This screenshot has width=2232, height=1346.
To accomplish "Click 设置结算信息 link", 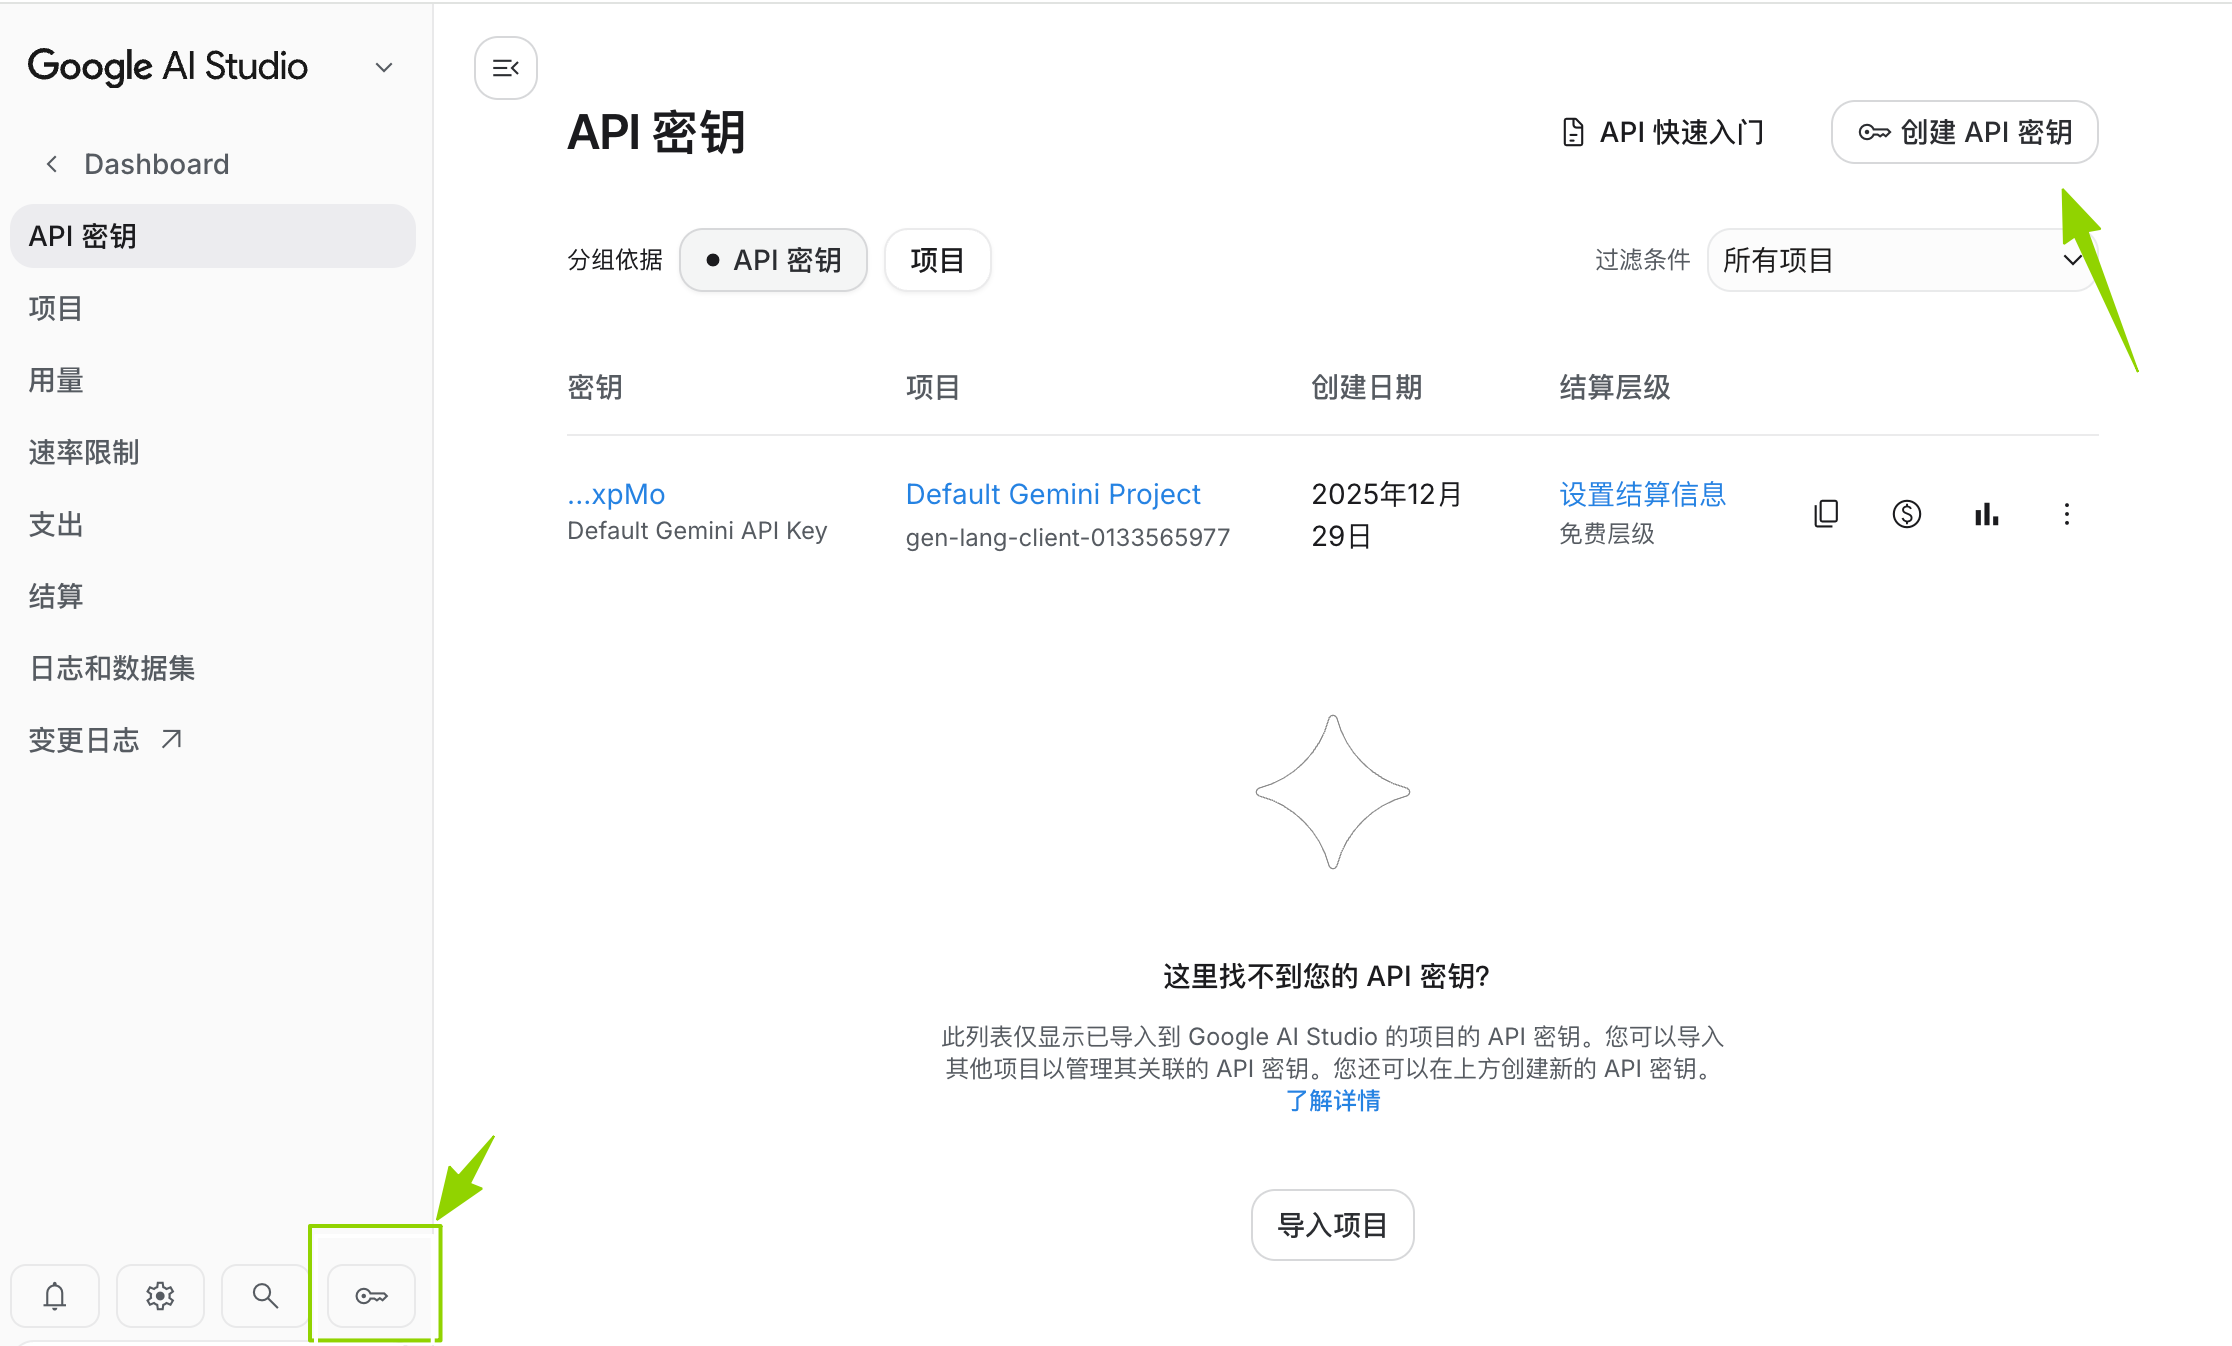I will [1643, 494].
